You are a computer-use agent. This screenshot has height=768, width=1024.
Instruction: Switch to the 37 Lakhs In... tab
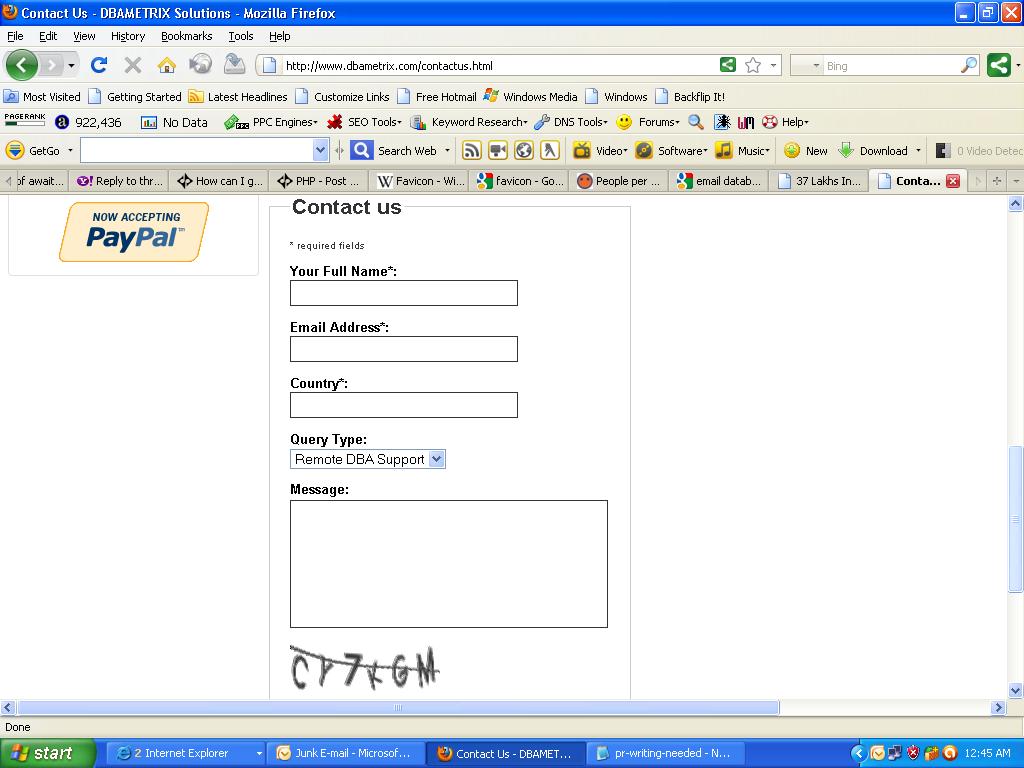[x=819, y=181]
